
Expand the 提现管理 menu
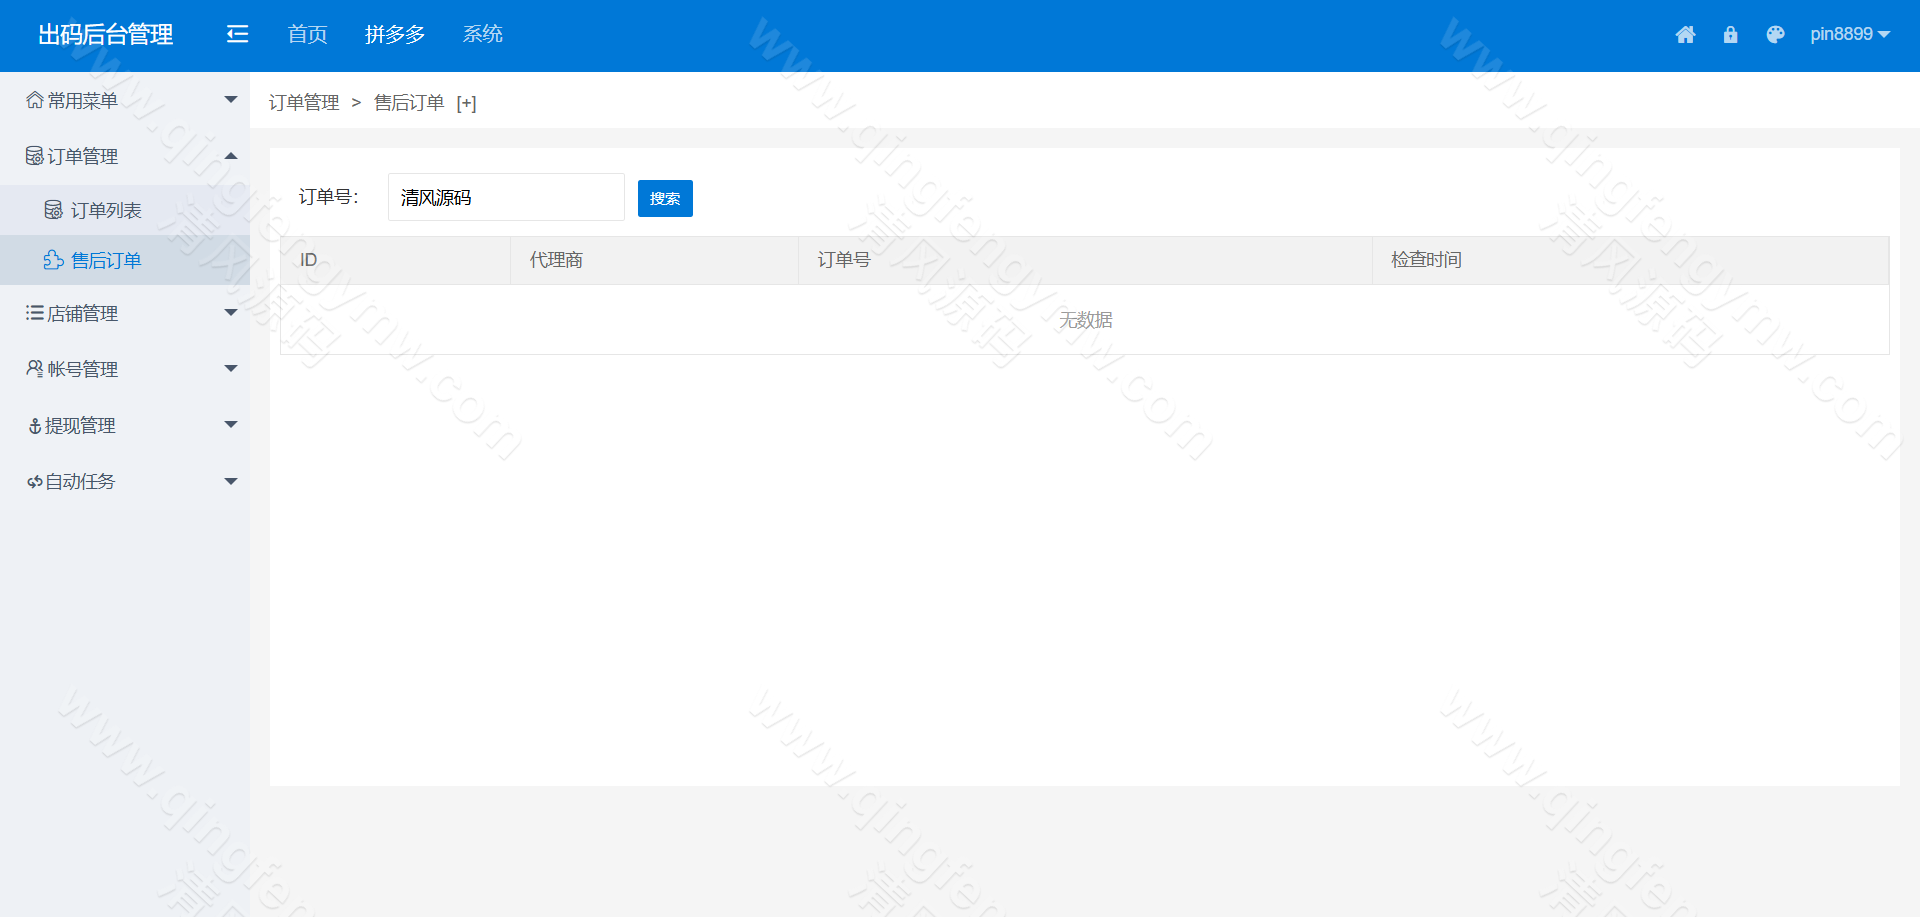(x=125, y=425)
